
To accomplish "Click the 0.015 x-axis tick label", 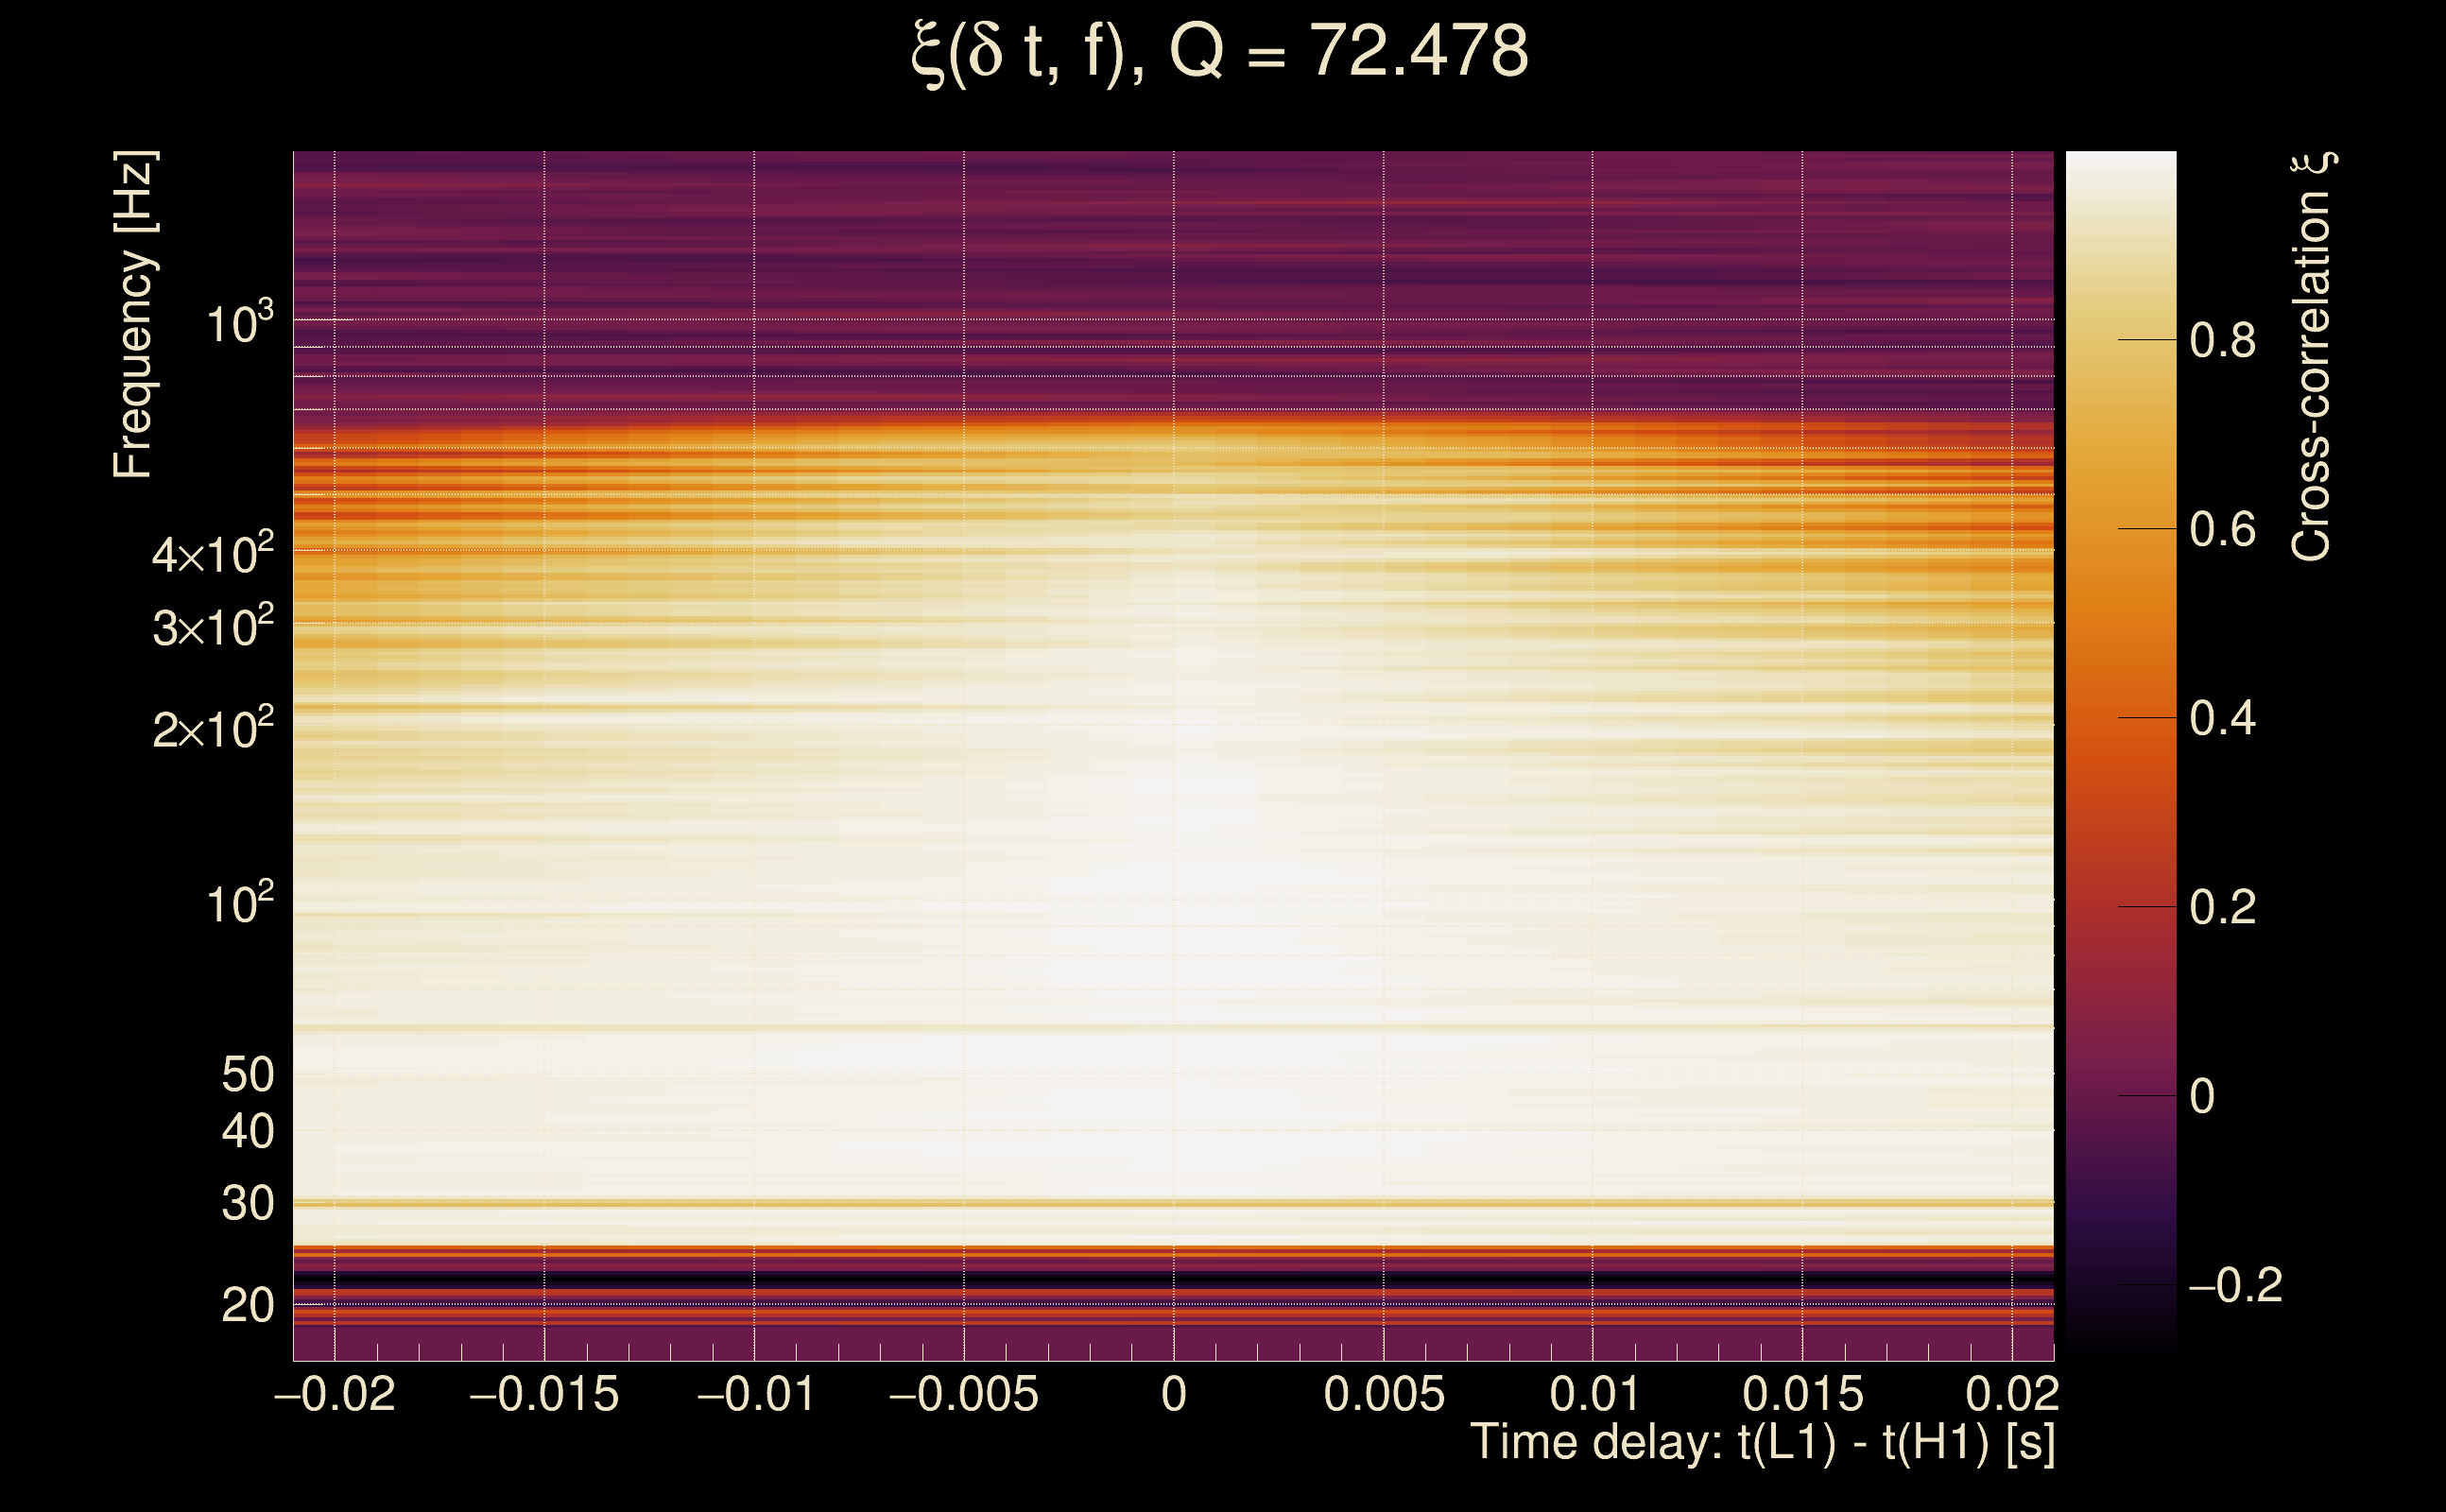I will 1802,1394.
